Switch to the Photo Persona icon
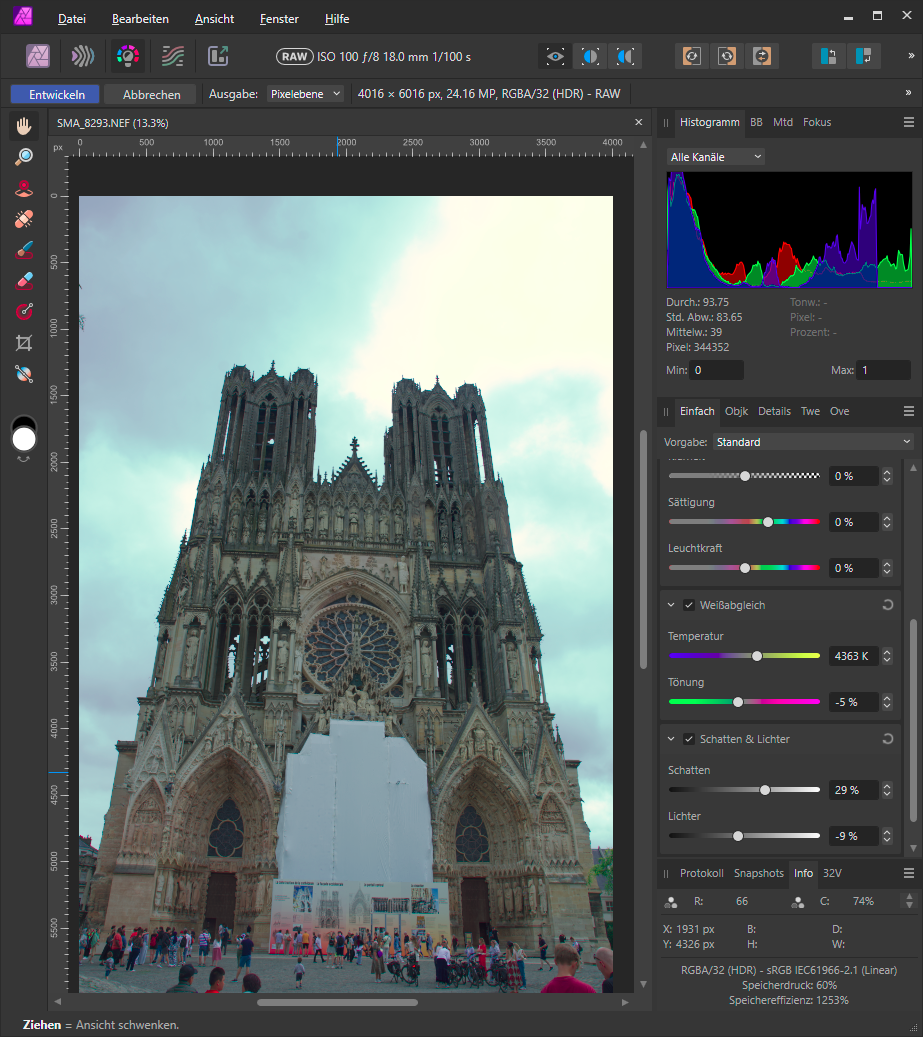 (x=38, y=56)
